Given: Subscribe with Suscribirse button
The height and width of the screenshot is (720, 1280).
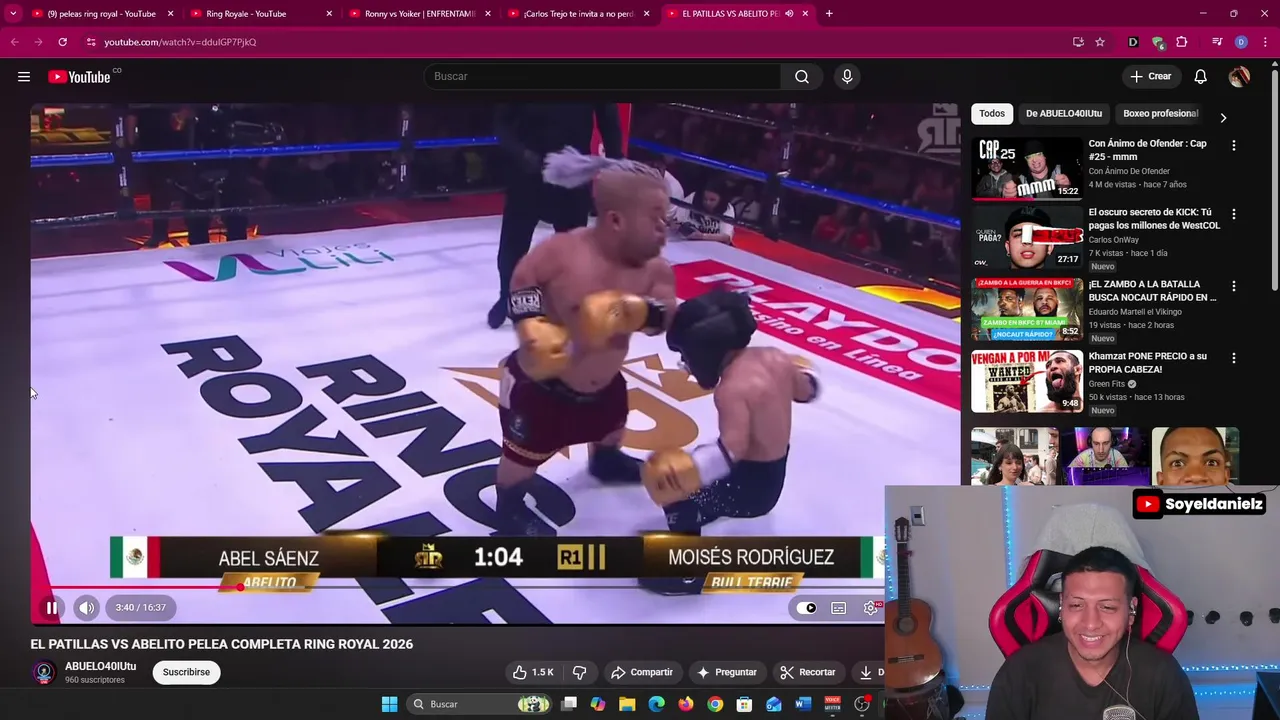Looking at the screenshot, I should coord(186,672).
